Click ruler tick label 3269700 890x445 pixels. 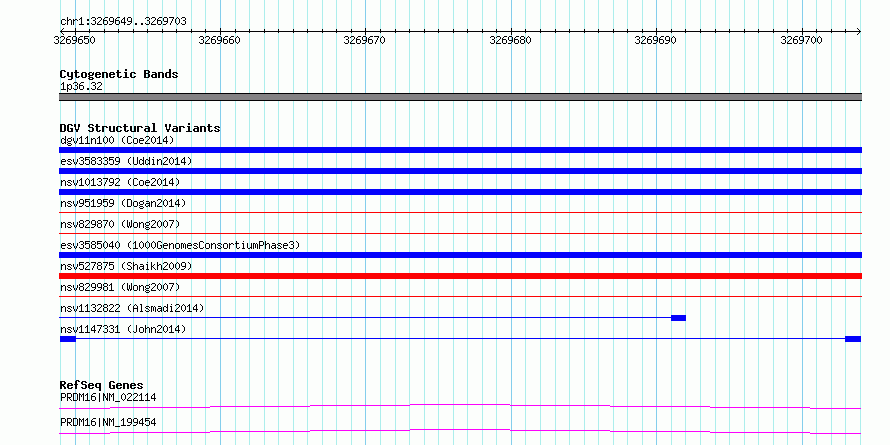[x=801, y=40]
